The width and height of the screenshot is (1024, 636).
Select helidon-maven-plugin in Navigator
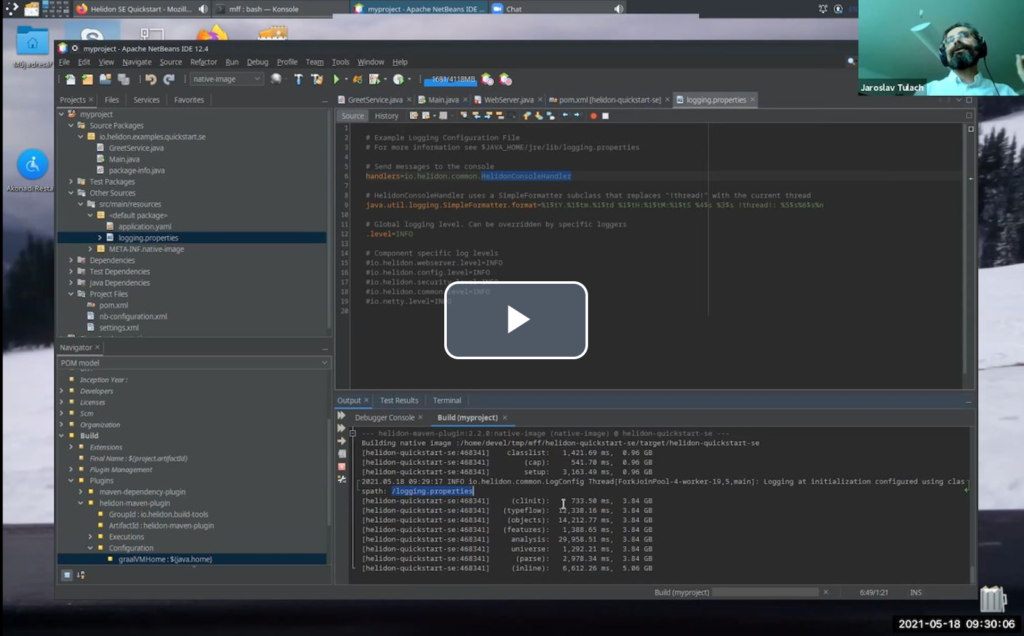(x=135, y=503)
